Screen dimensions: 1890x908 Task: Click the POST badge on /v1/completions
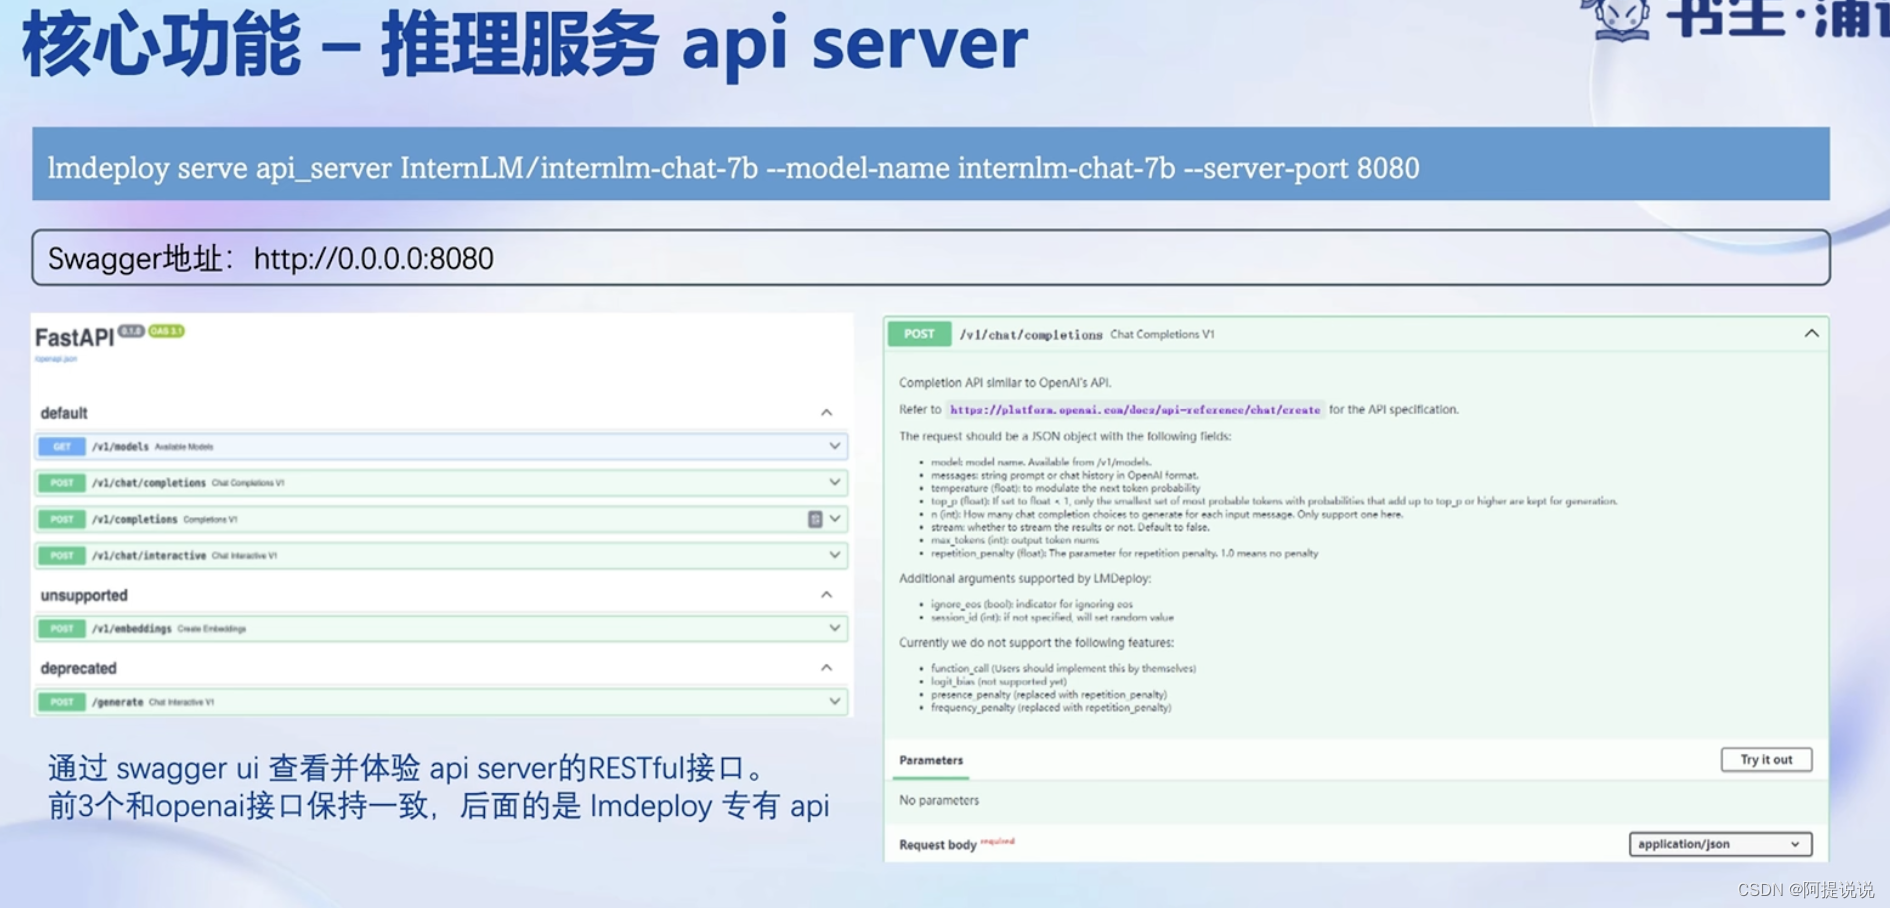click(x=61, y=519)
